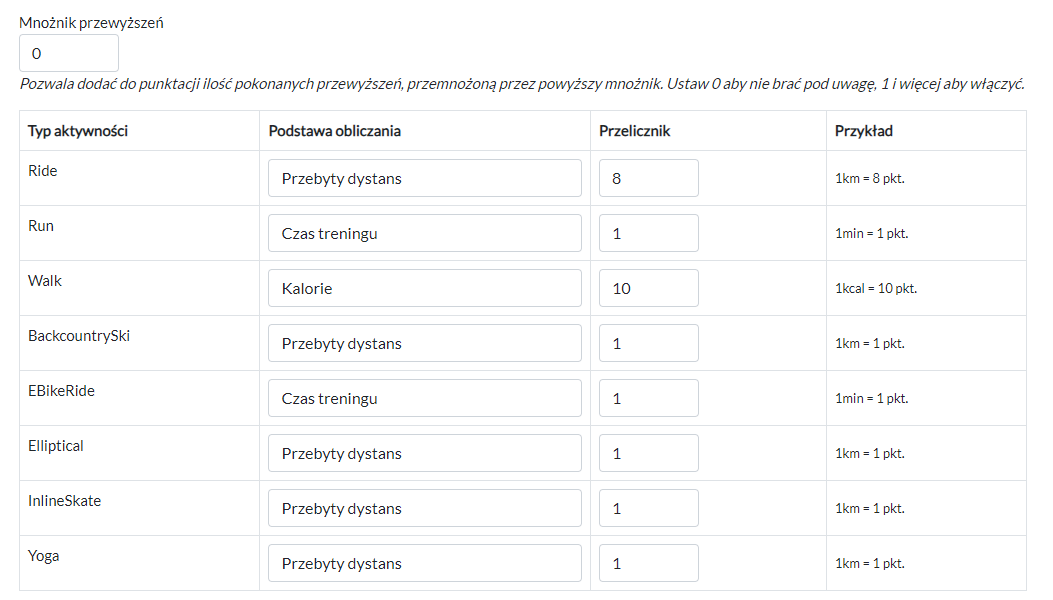The height and width of the screenshot is (600, 1053).
Task: Select the Elliptical Przelicznik input
Action: 648,453
